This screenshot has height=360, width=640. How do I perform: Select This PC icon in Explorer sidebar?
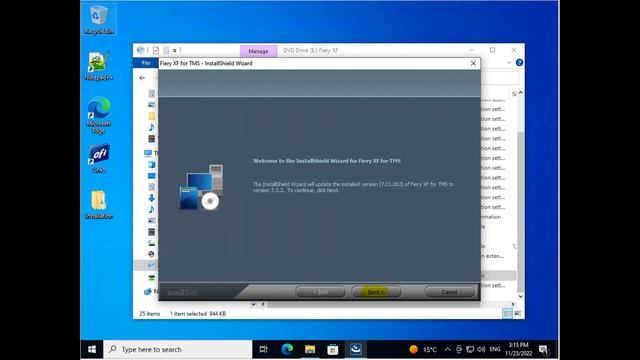(148, 153)
